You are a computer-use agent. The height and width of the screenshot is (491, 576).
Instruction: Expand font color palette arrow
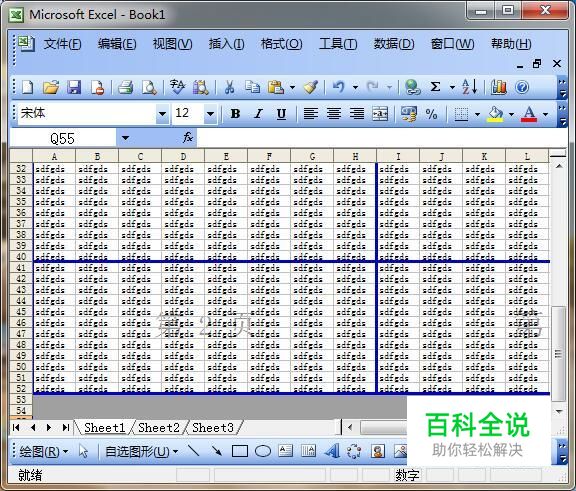[546, 114]
